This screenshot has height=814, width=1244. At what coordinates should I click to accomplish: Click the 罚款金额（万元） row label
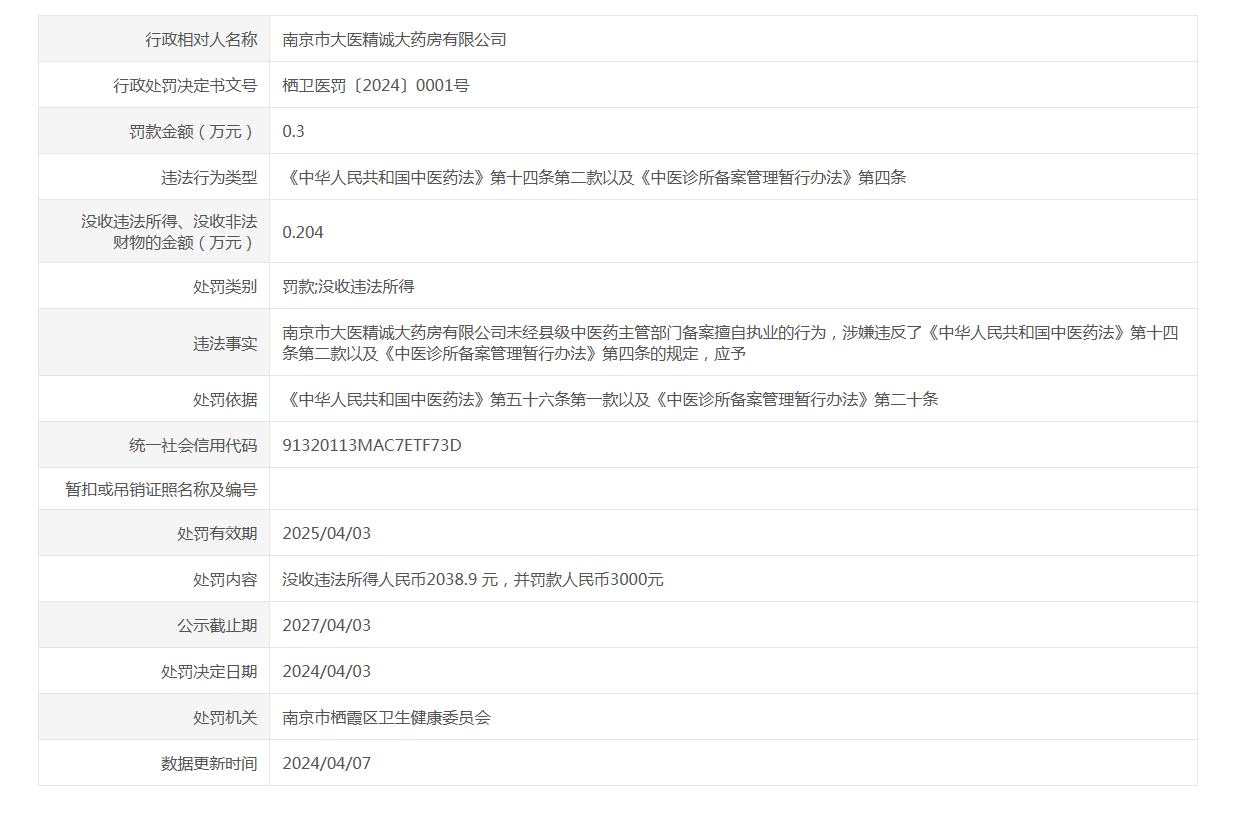193,132
